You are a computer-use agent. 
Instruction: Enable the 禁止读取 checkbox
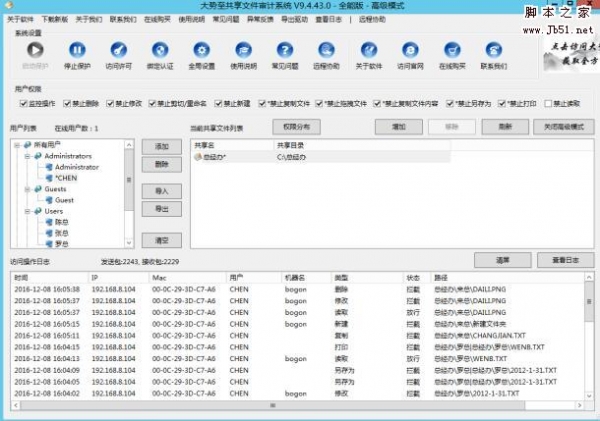551,102
